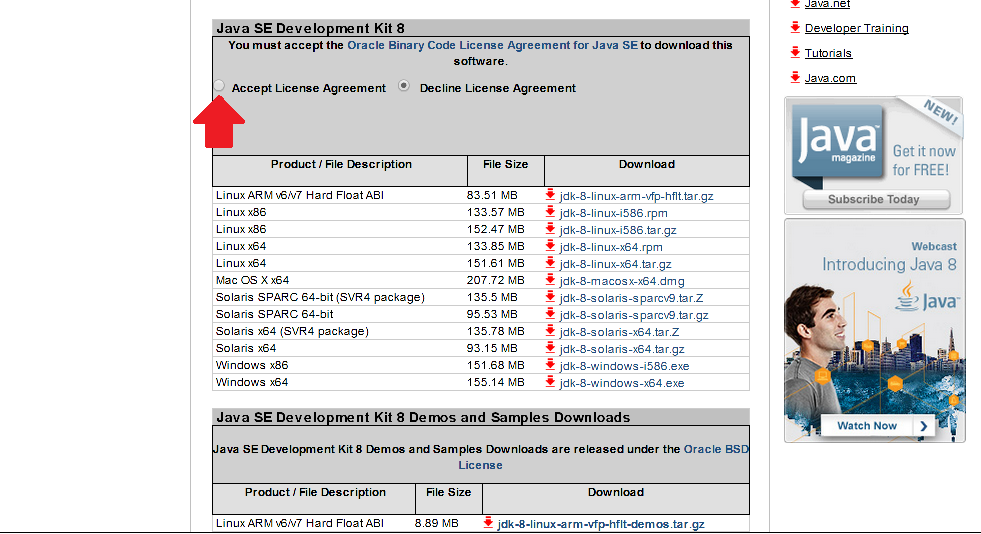Click 'Mac OS X x64' product description cell

[x=253, y=280]
